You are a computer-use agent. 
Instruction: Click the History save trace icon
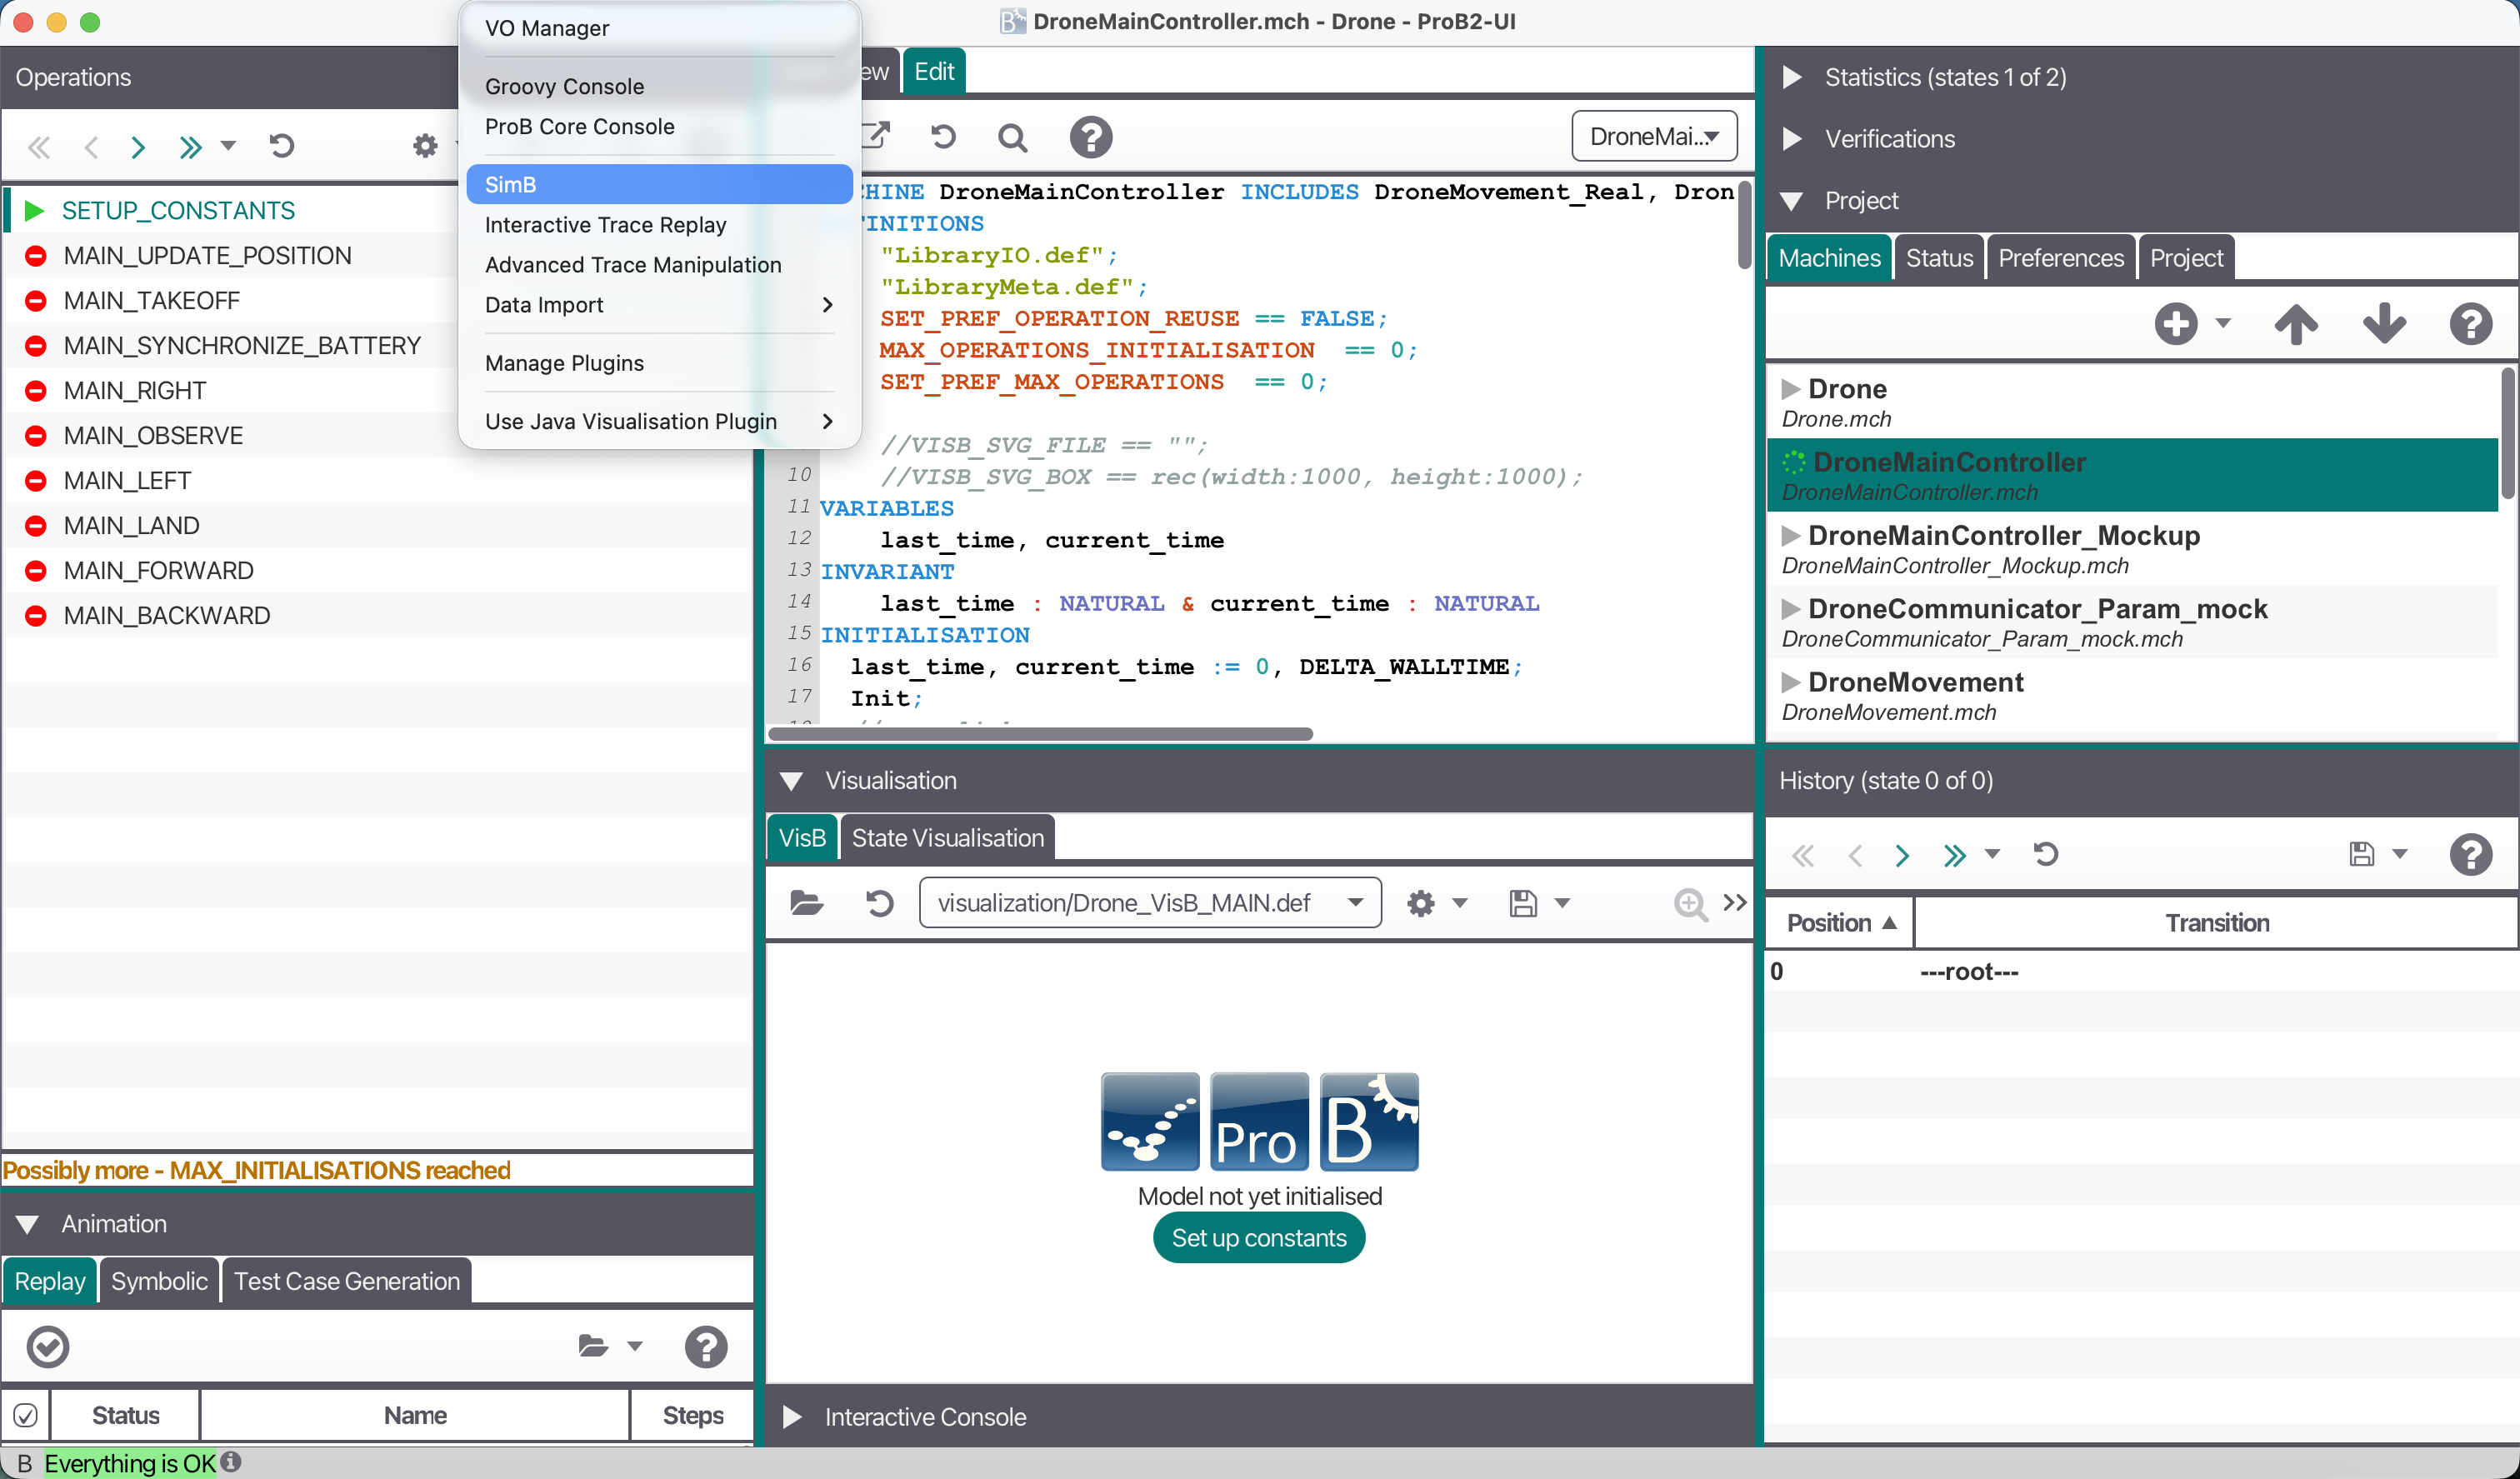2361,854
